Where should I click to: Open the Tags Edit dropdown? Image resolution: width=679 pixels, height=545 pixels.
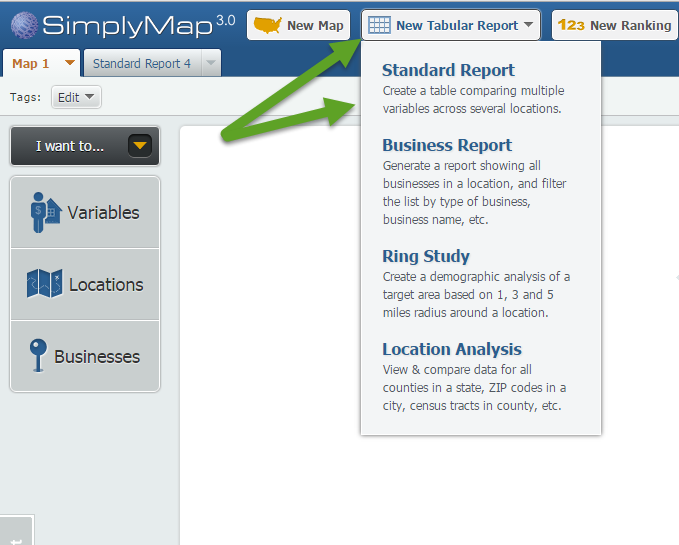[76, 97]
